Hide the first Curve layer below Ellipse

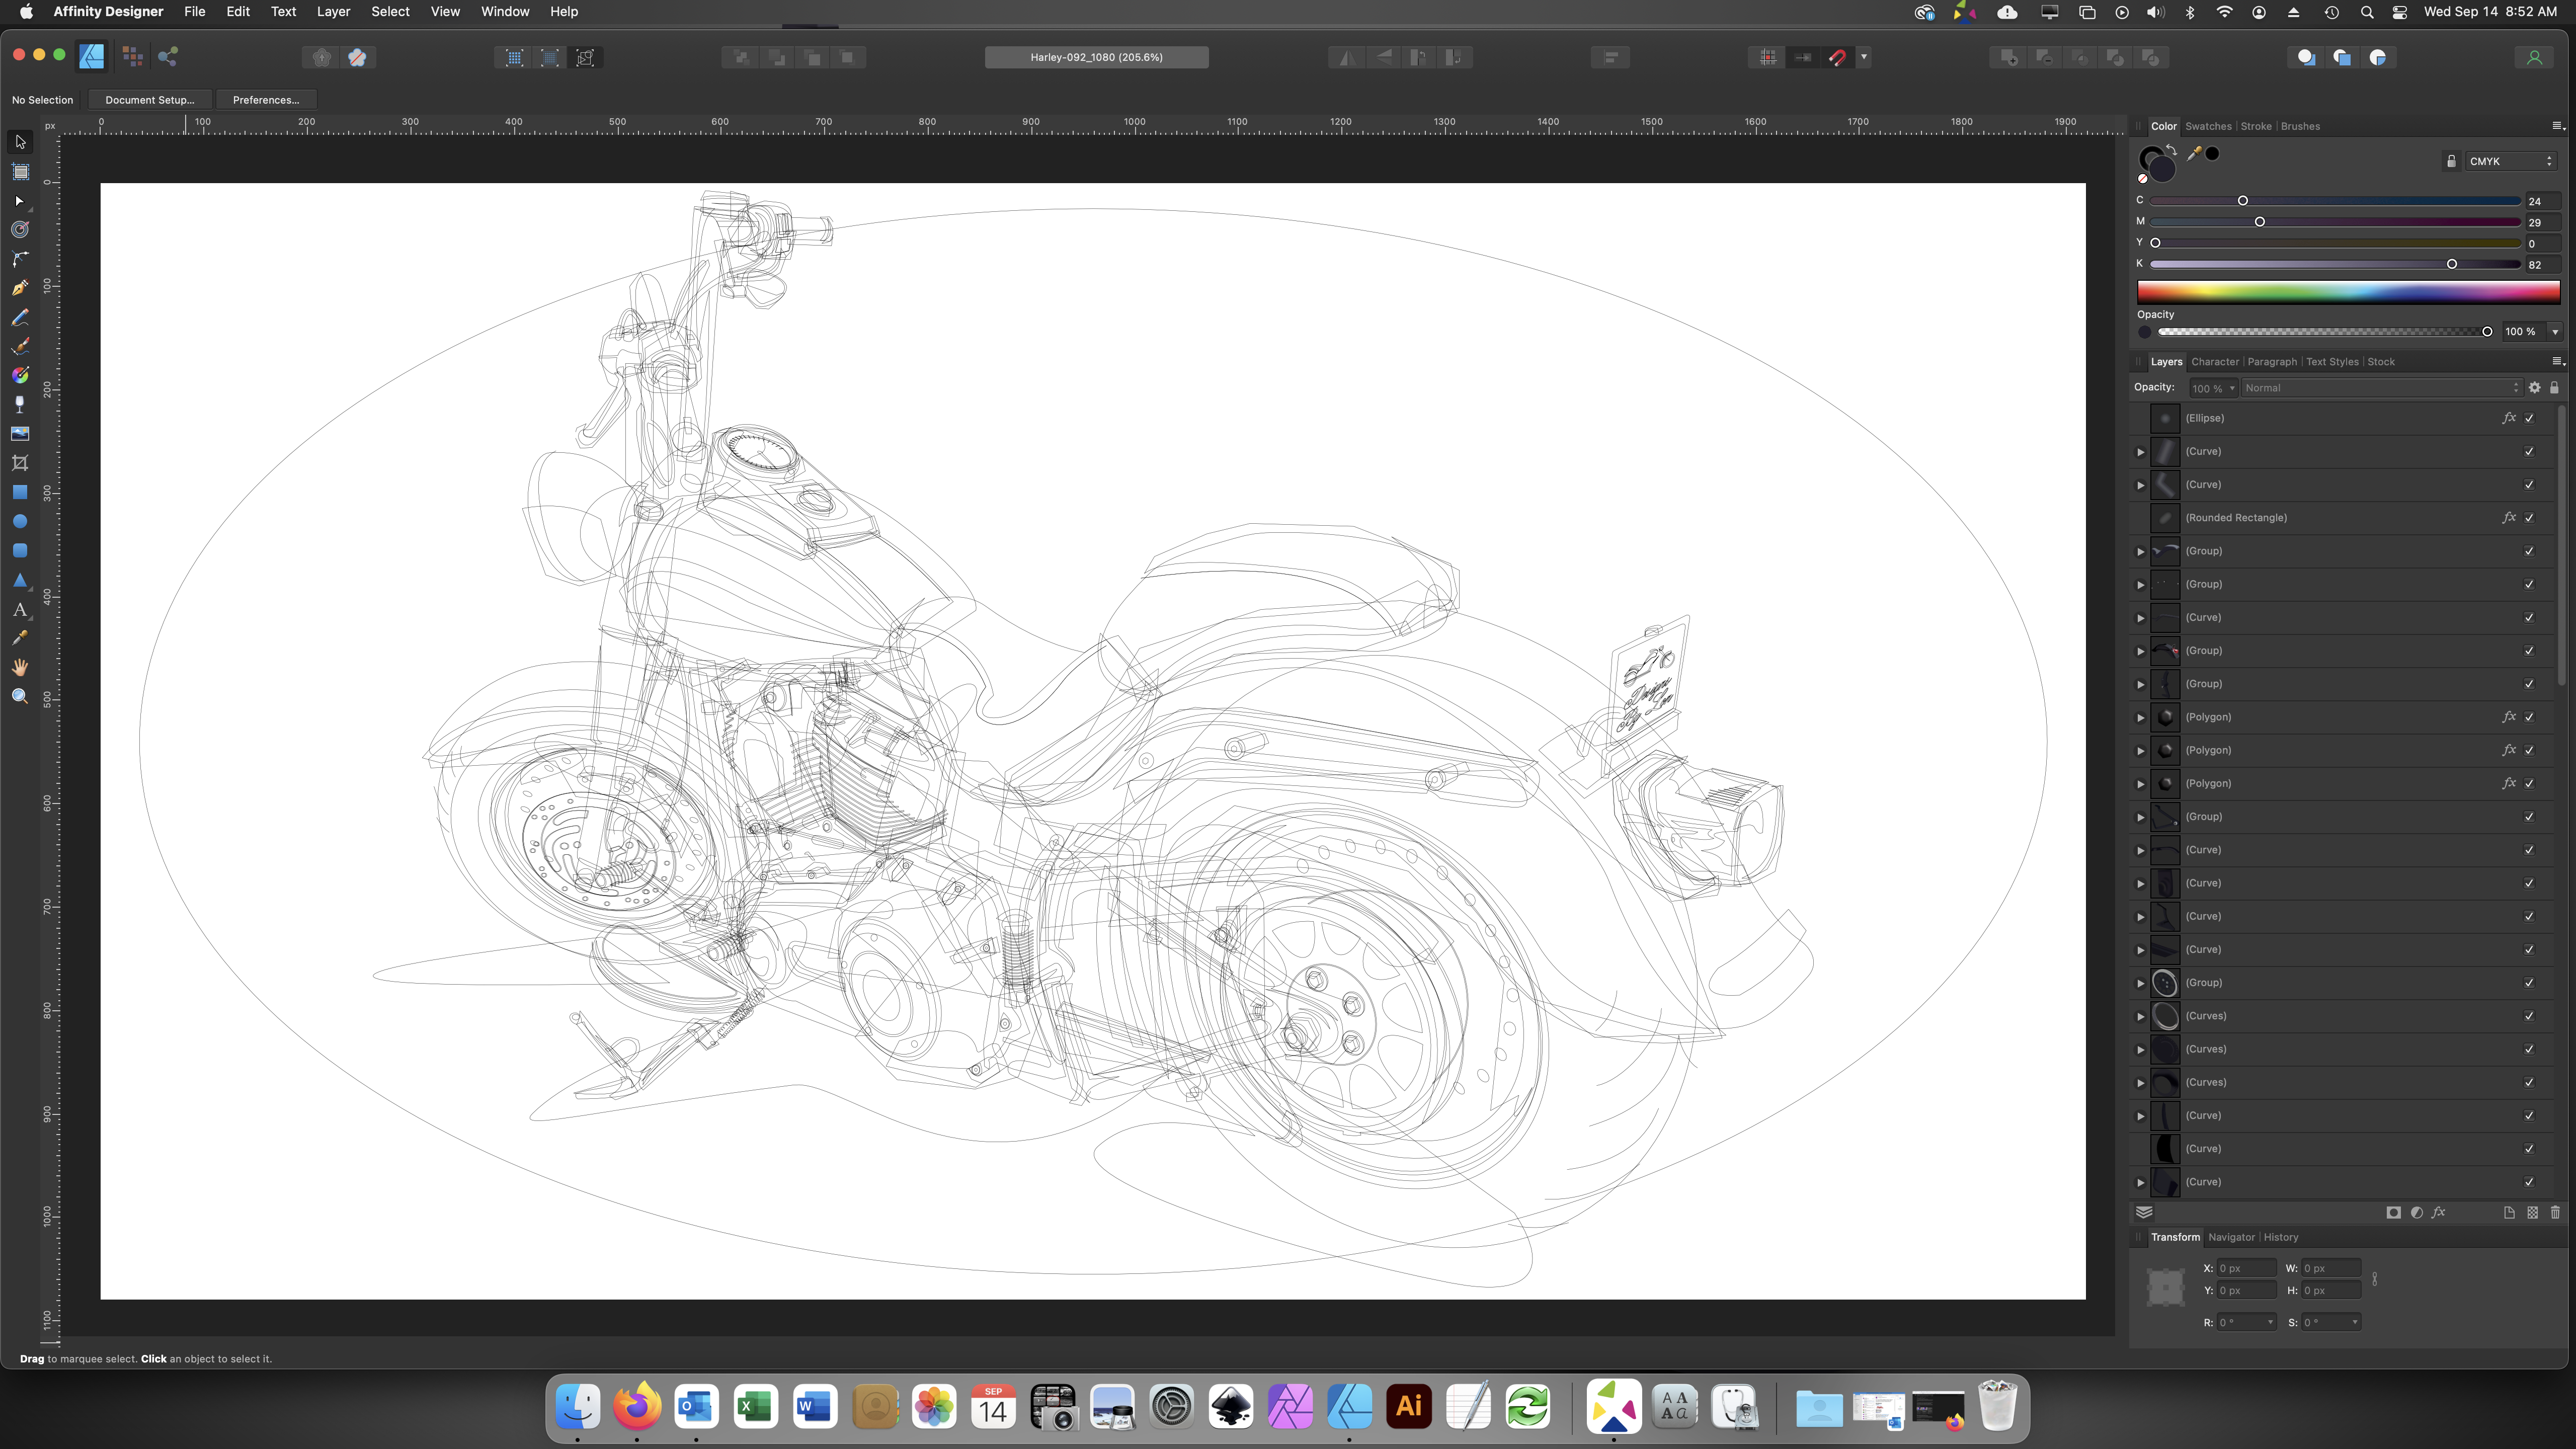[x=2529, y=452]
